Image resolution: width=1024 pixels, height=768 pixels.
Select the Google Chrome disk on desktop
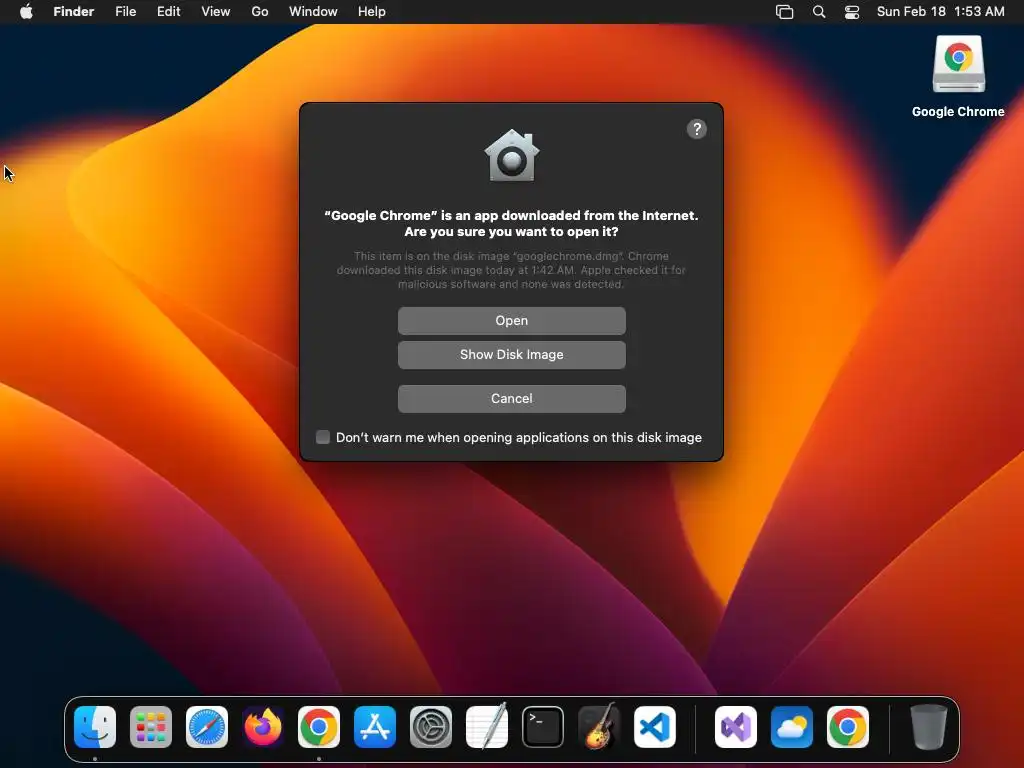coord(958,64)
